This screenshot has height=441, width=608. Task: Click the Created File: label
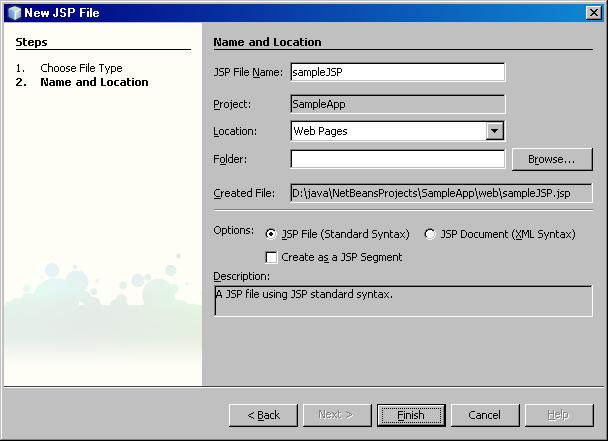coord(244,193)
